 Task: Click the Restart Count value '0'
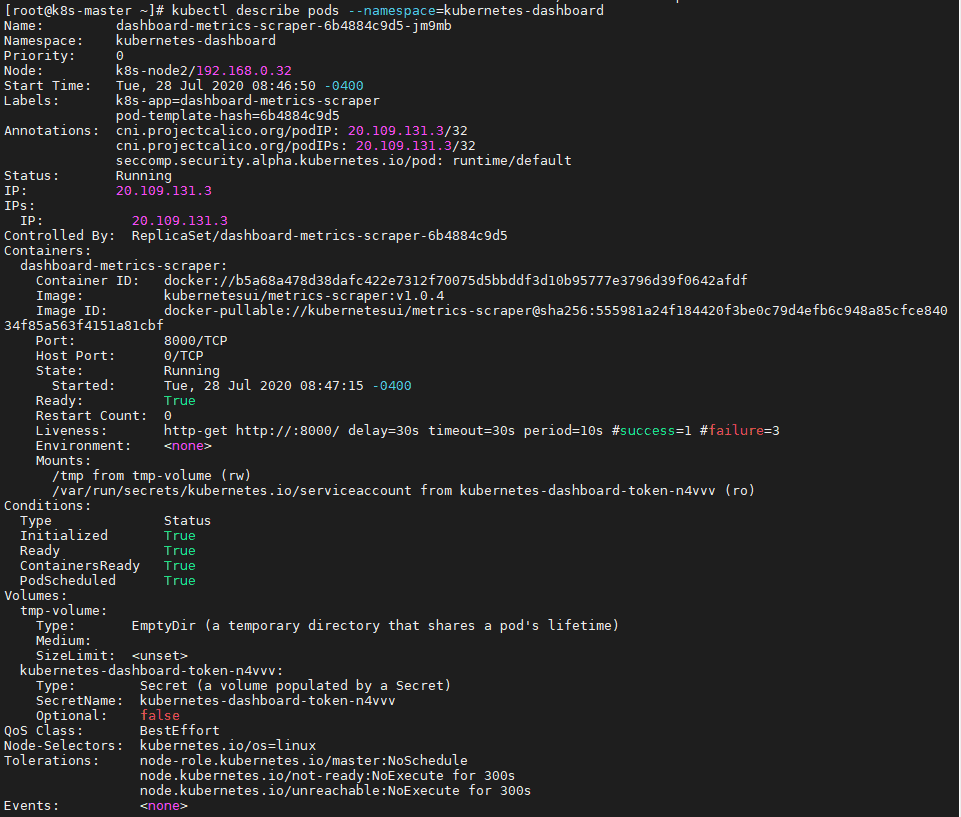point(167,416)
